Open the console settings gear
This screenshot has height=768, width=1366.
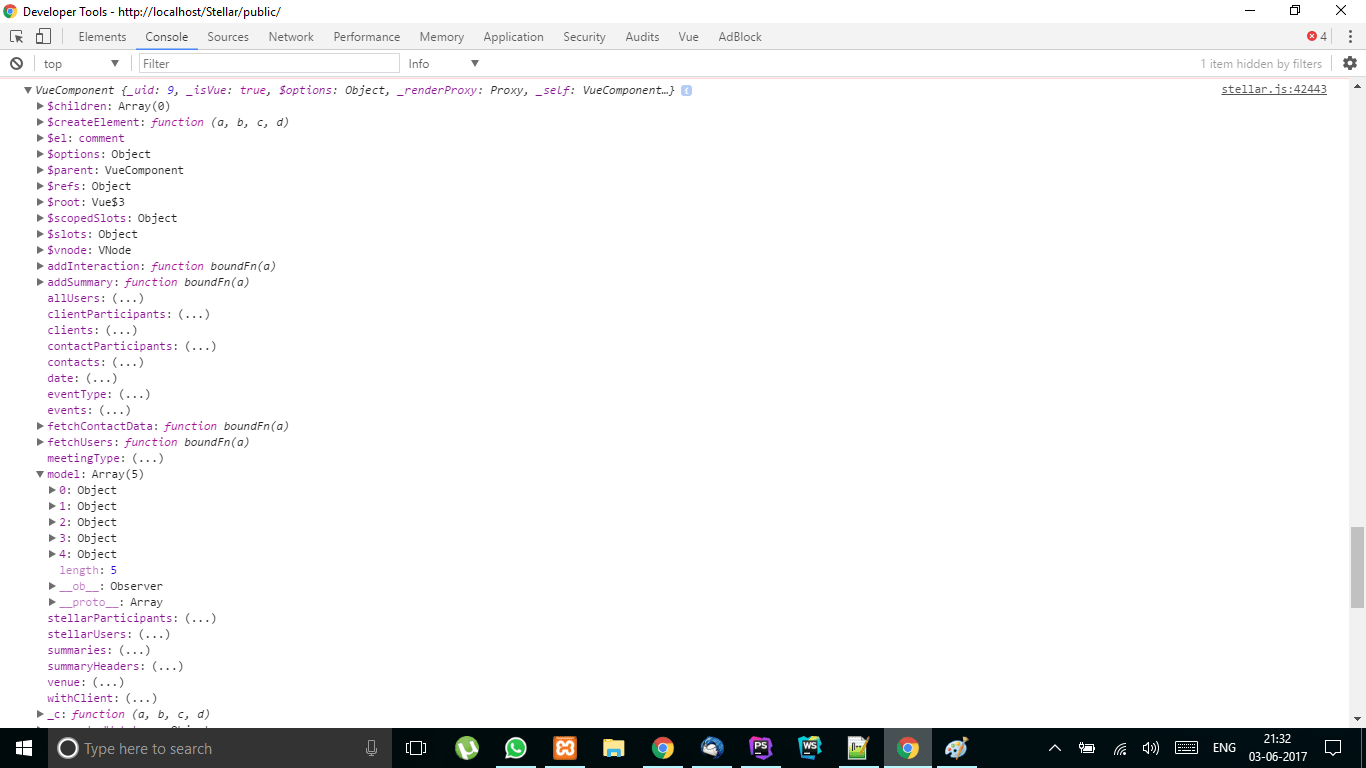pyautogui.click(x=1350, y=63)
